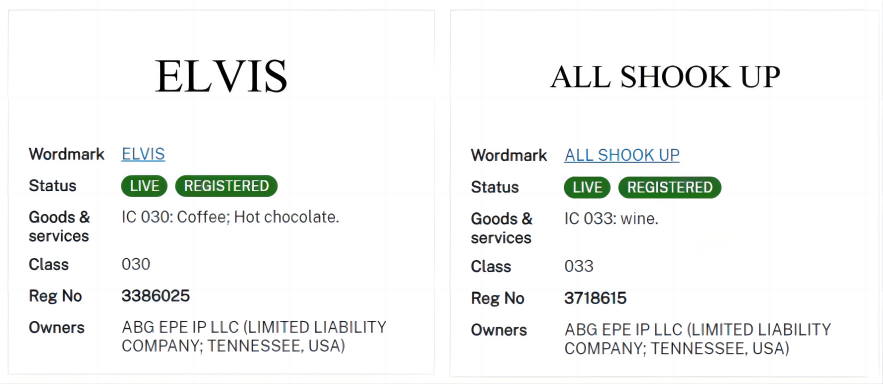Open the ALL SHOOK UP wordmark link

pos(622,155)
